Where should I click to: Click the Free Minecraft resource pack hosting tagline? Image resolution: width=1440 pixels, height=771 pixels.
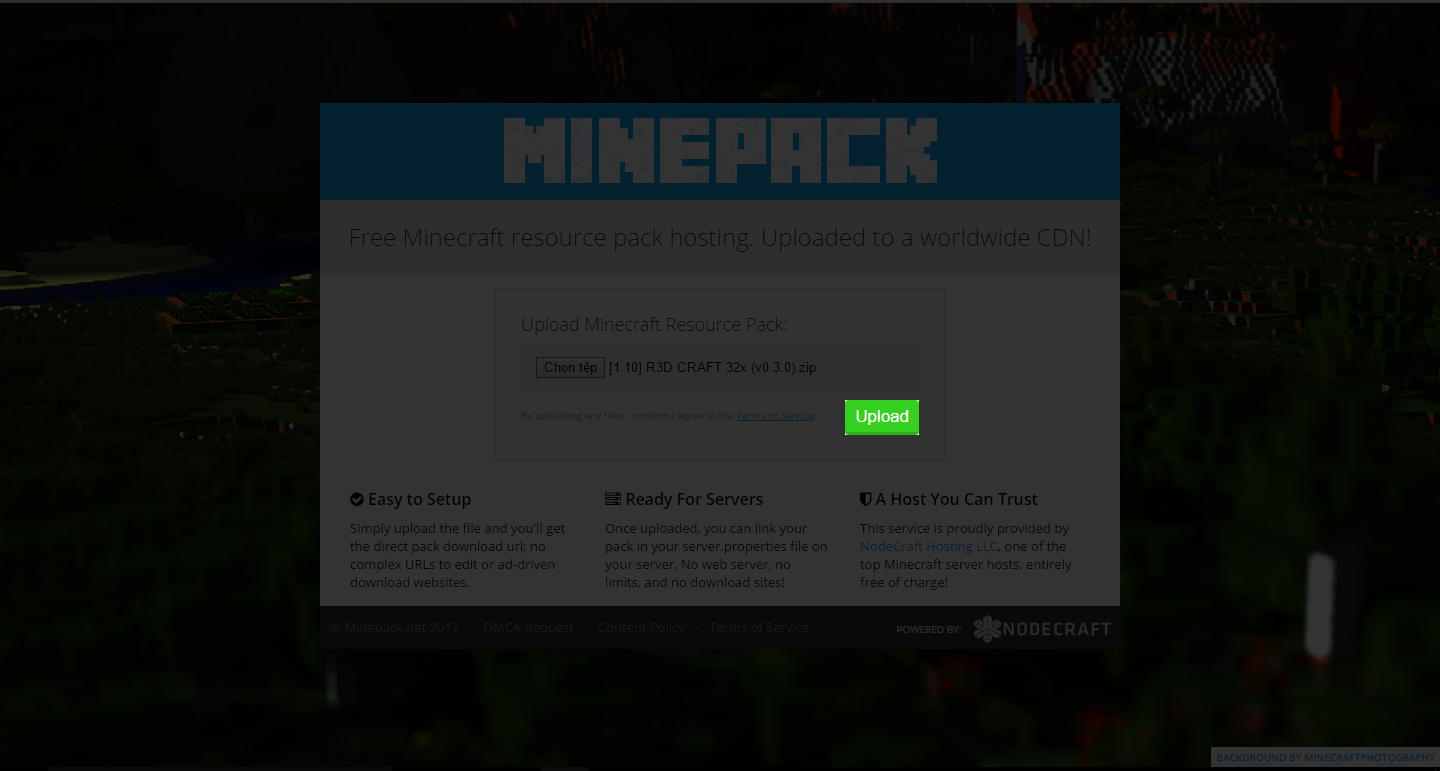720,238
